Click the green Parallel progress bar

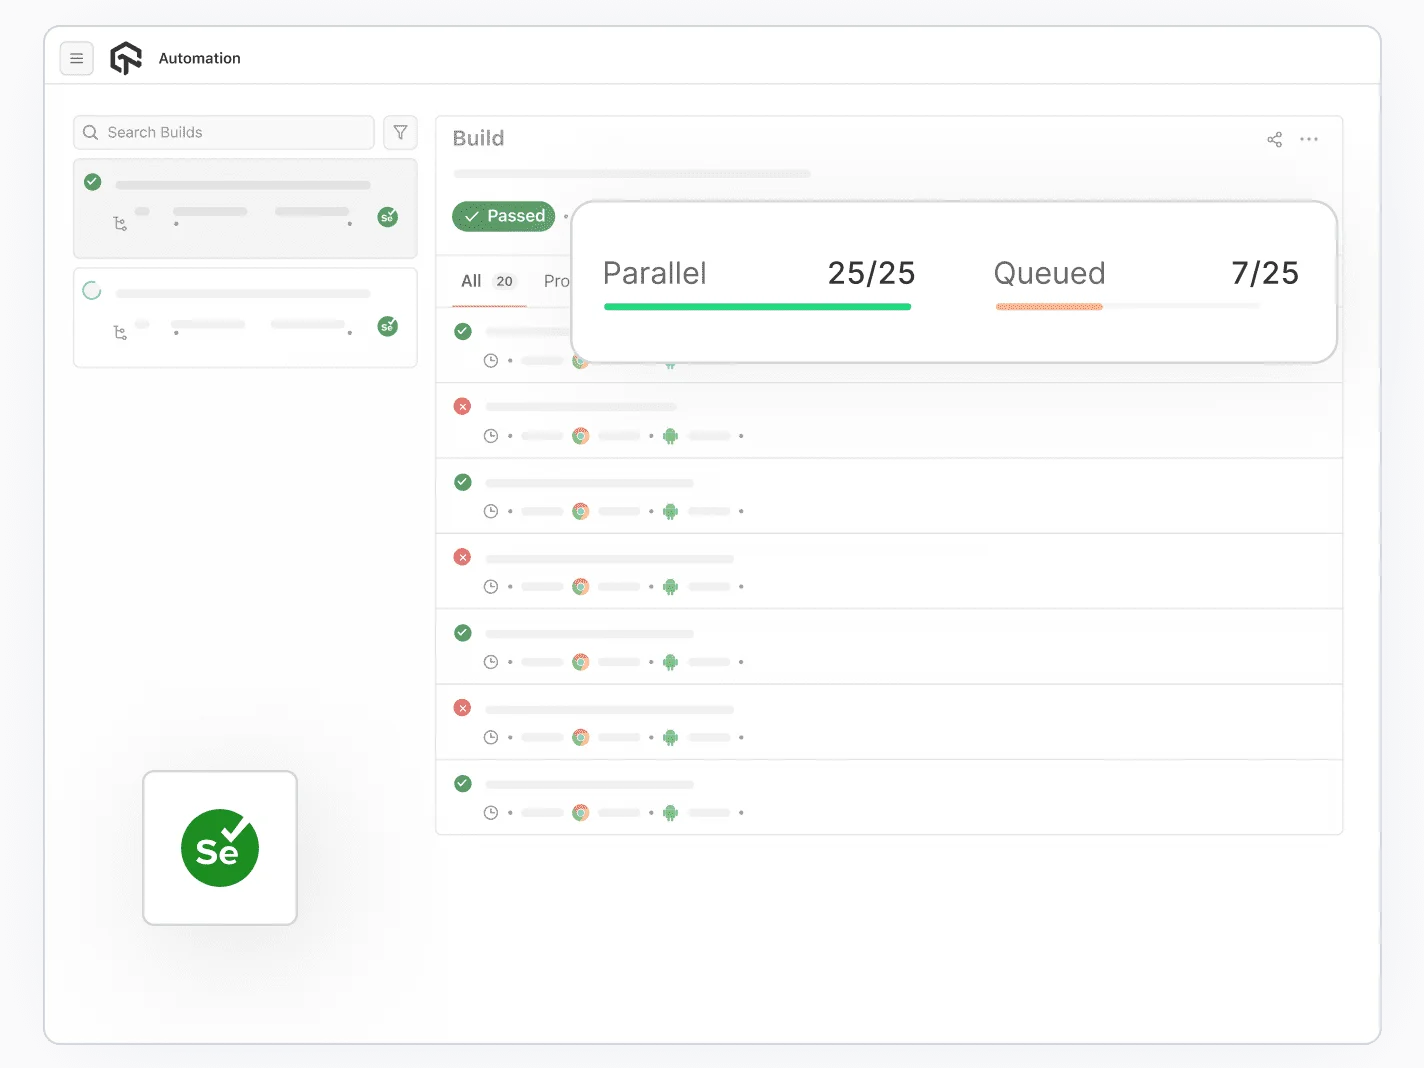tap(757, 307)
